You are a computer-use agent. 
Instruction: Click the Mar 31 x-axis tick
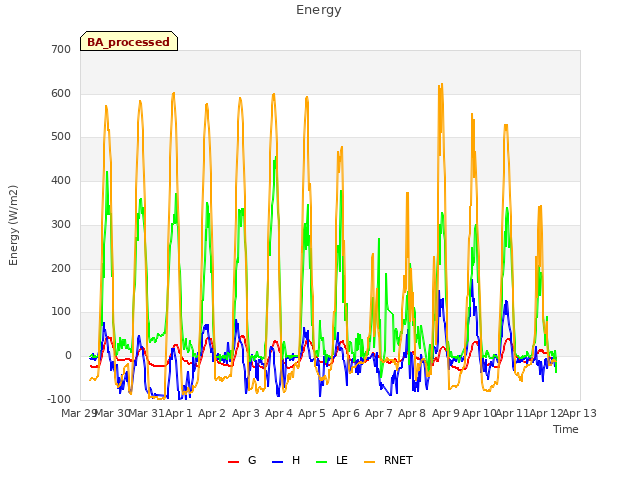click(x=147, y=413)
